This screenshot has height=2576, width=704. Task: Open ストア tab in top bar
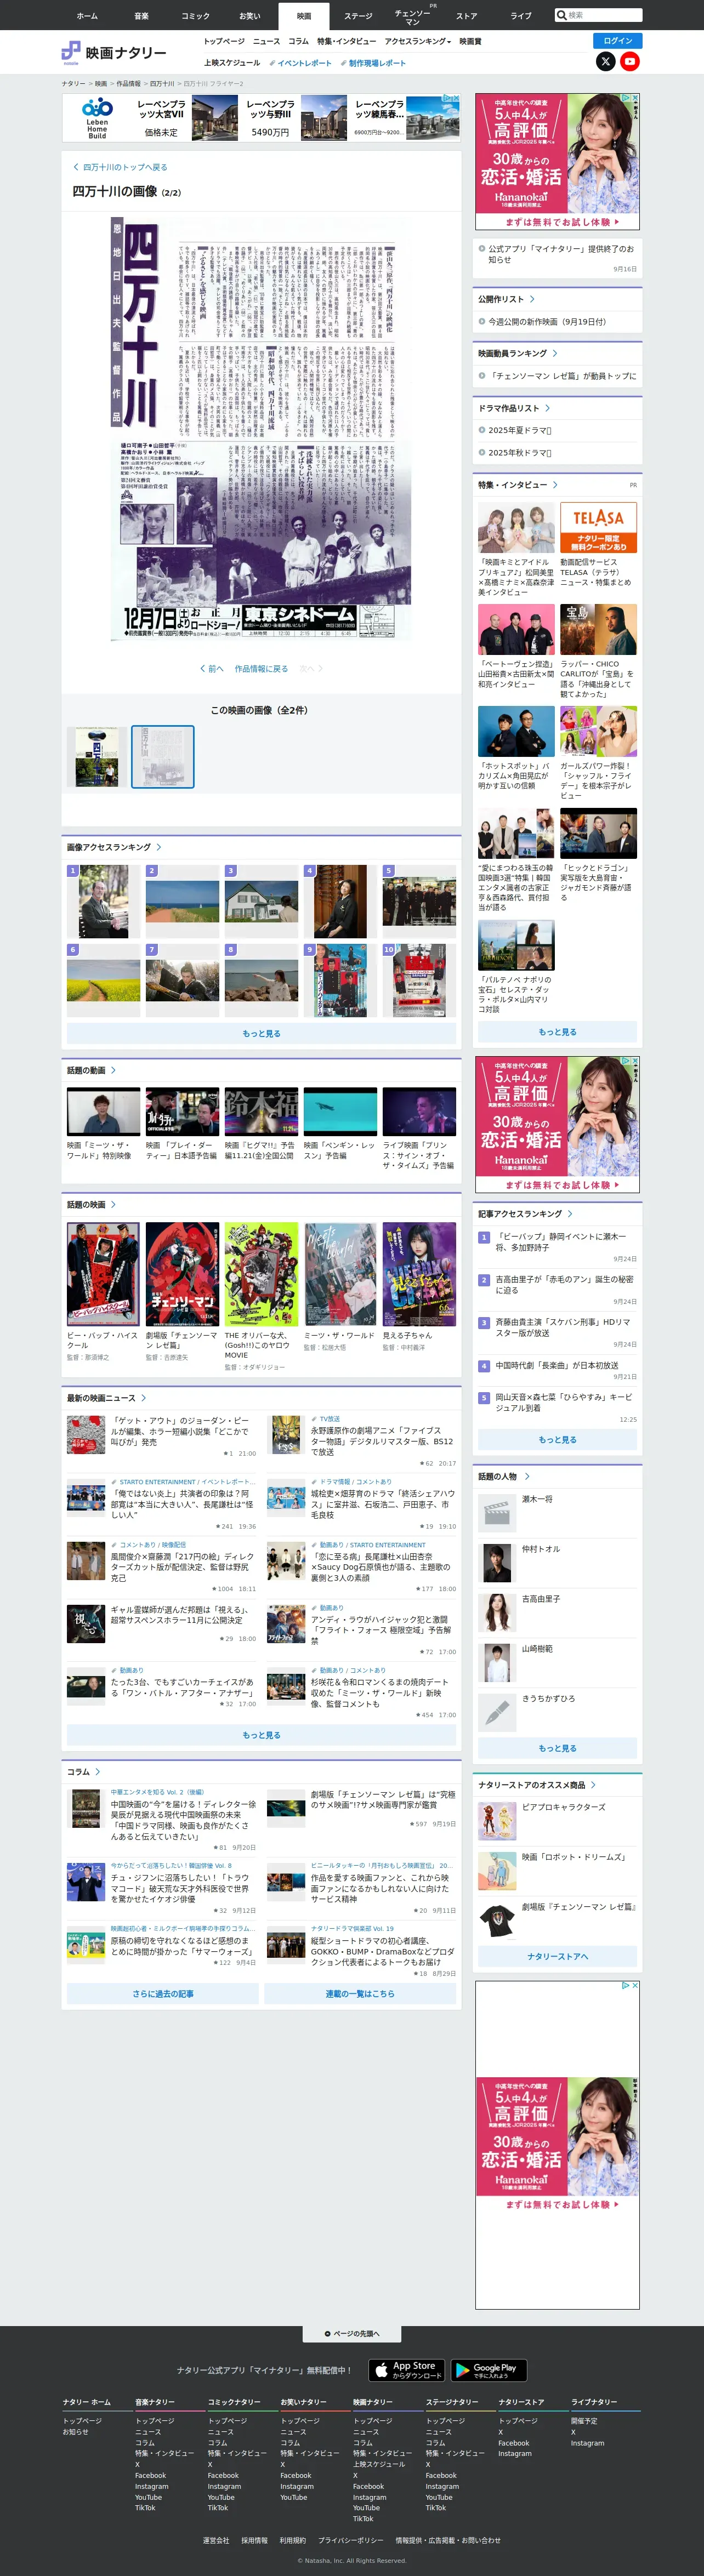(466, 15)
